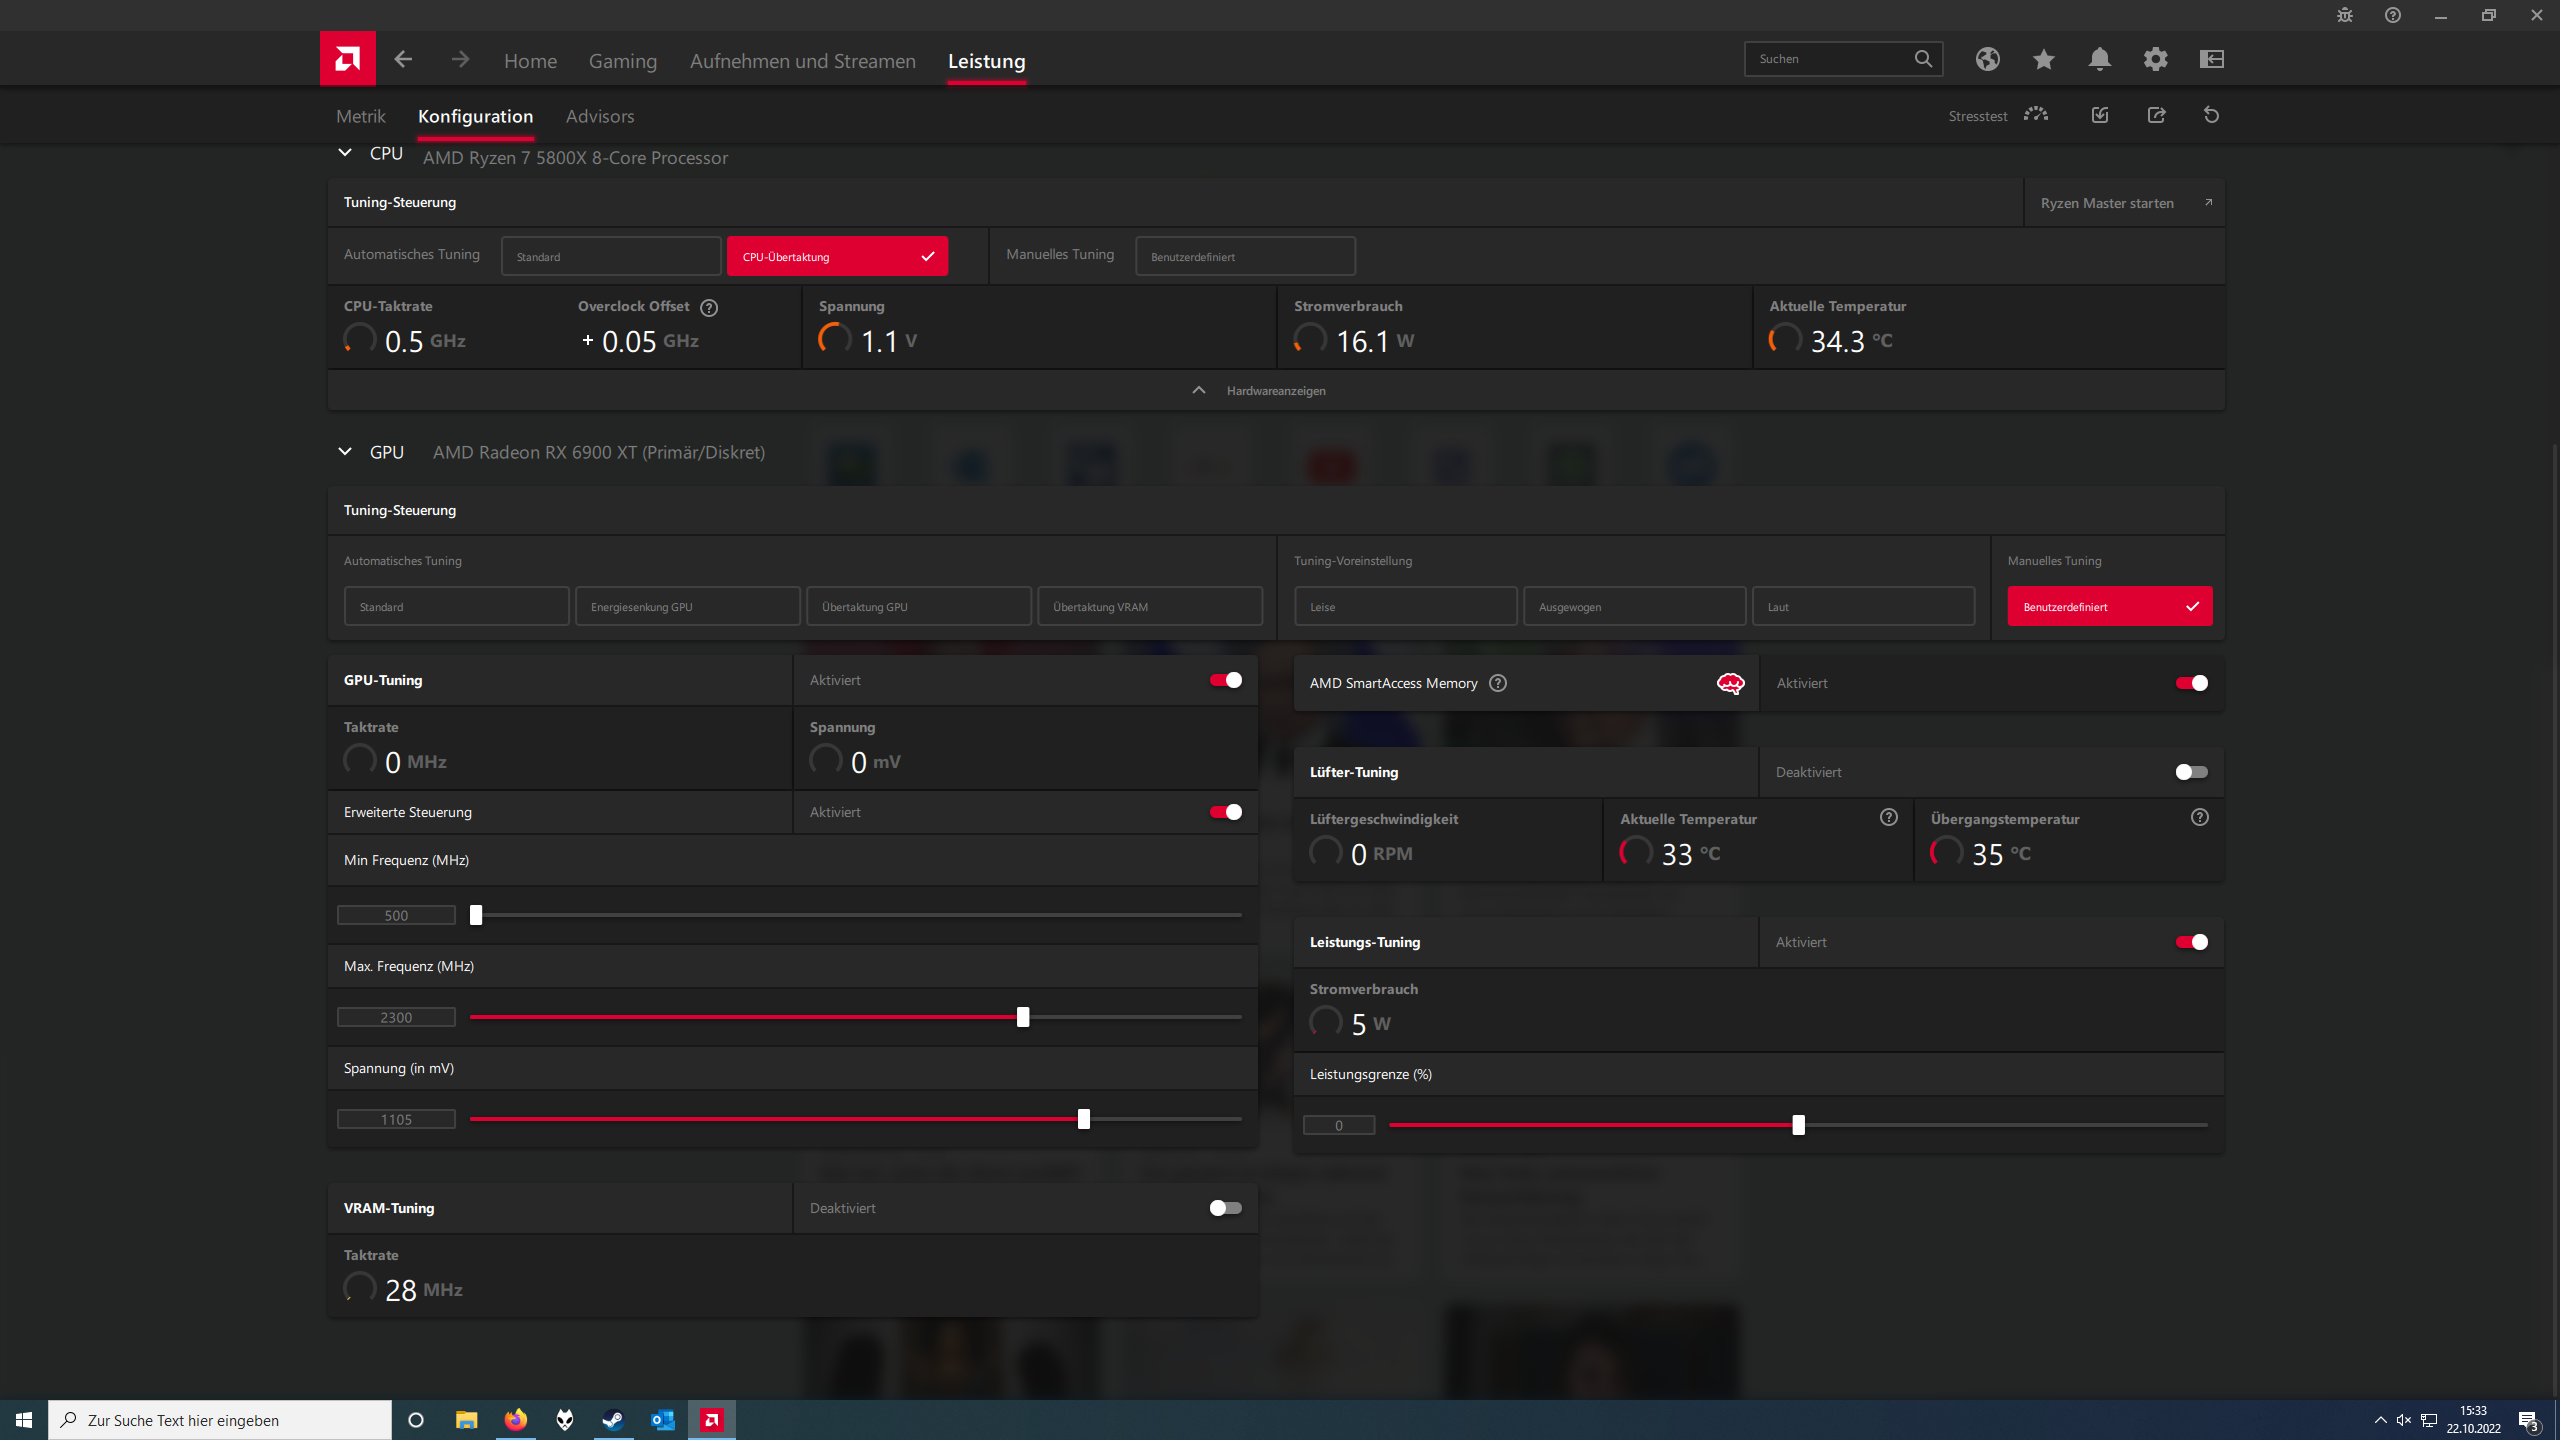Run the Stresstest icon
Image resolution: width=2560 pixels, height=1440 pixels.
click(2035, 115)
